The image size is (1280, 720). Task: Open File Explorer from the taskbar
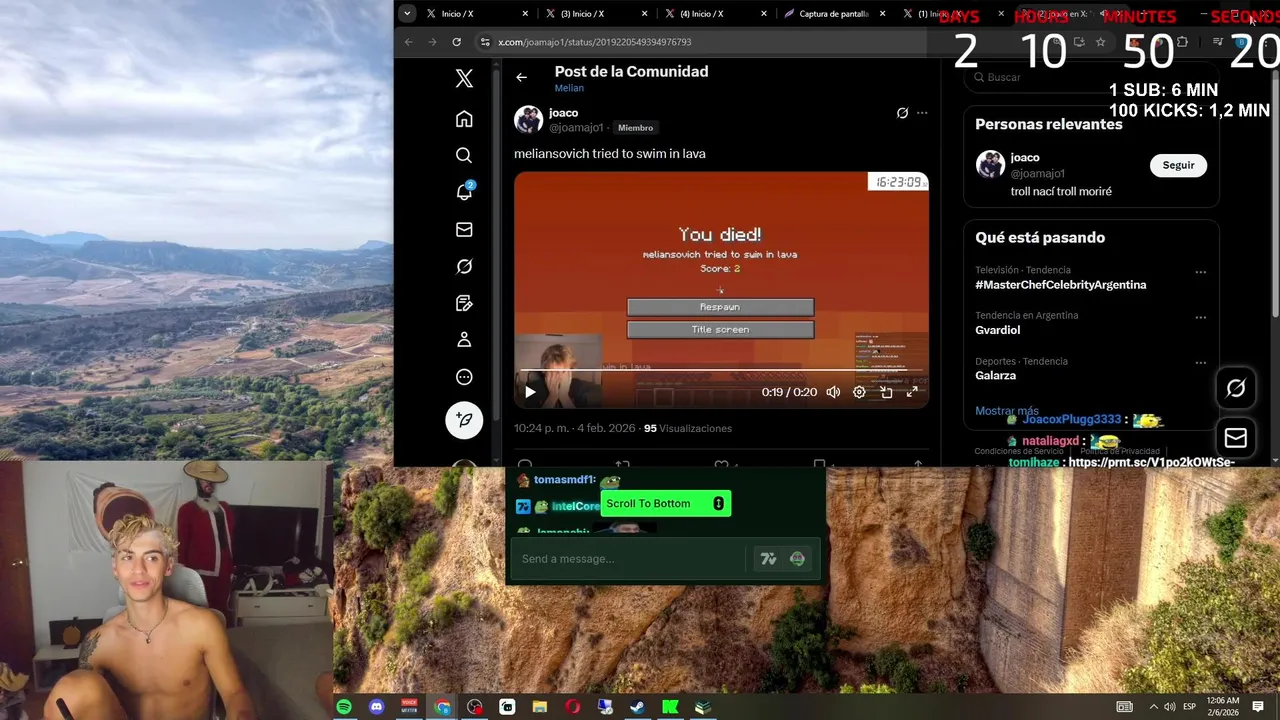click(540, 707)
